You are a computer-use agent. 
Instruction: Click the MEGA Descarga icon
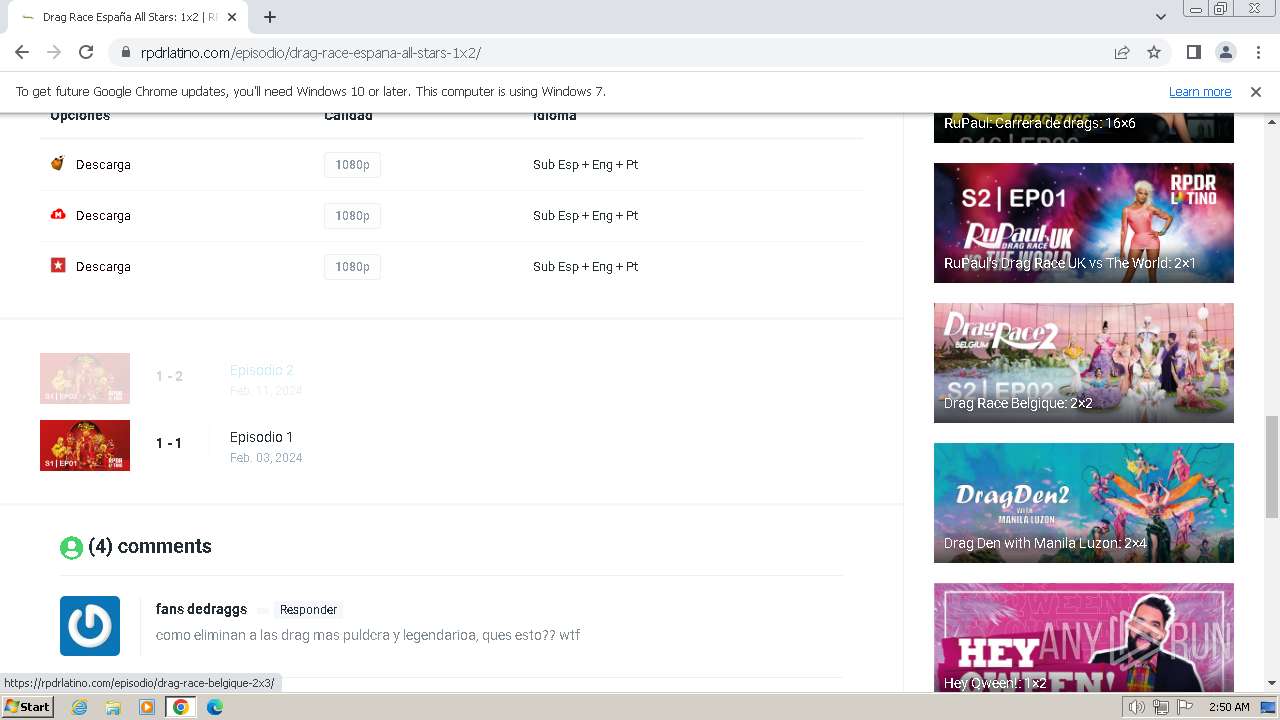(x=58, y=214)
